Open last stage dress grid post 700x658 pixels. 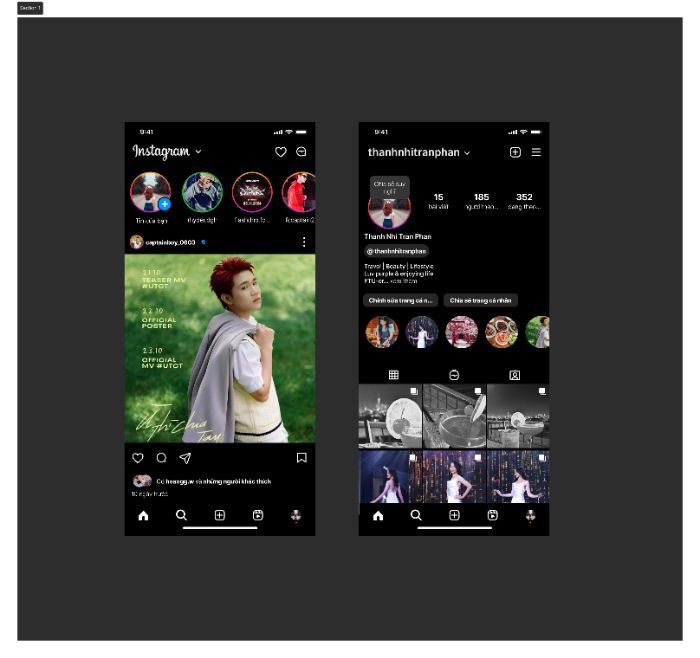518,476
